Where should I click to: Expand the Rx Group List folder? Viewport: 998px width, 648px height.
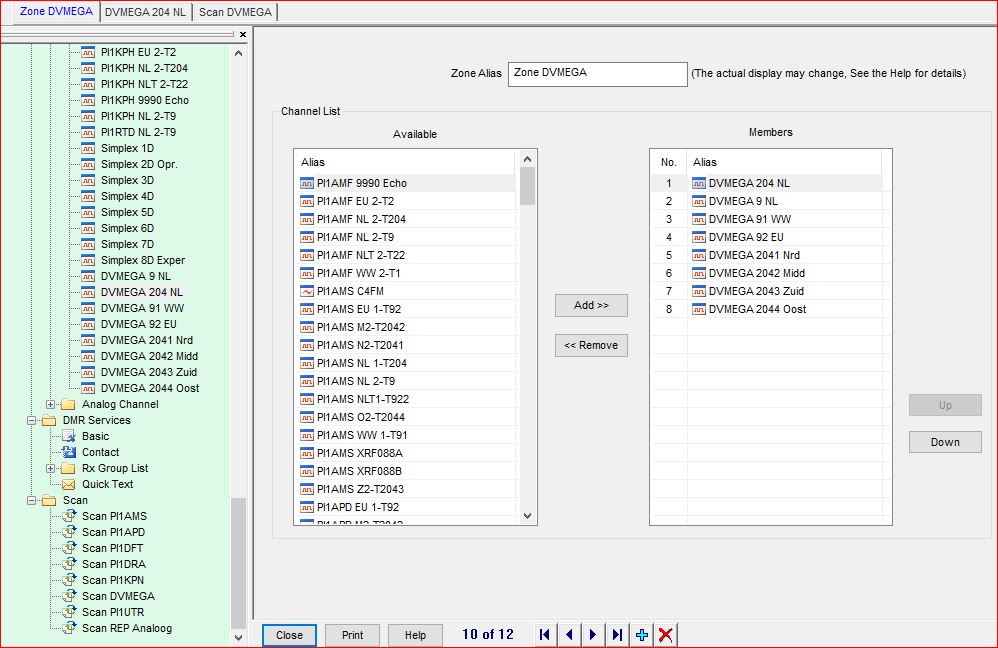tap(50, 468)
